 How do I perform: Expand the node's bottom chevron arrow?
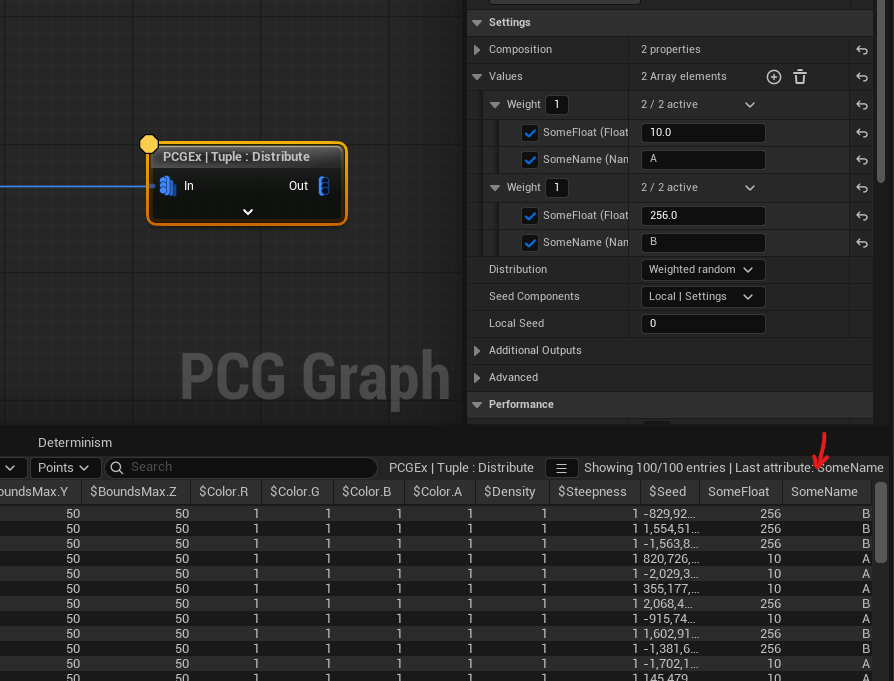[x=248, y=212]
